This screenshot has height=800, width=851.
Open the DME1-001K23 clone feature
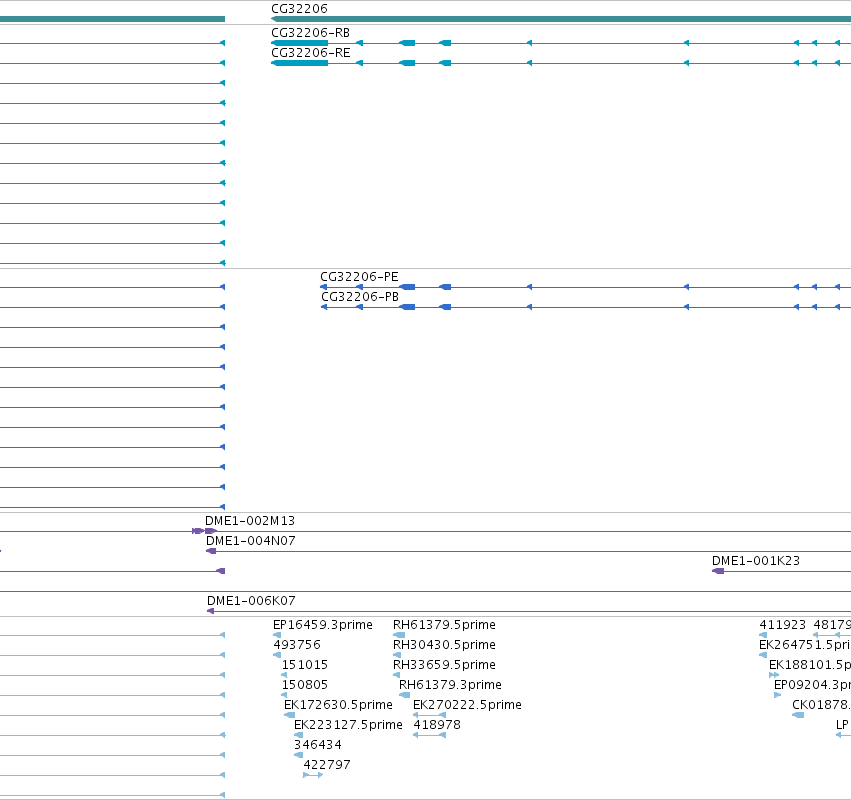[756, 561]
